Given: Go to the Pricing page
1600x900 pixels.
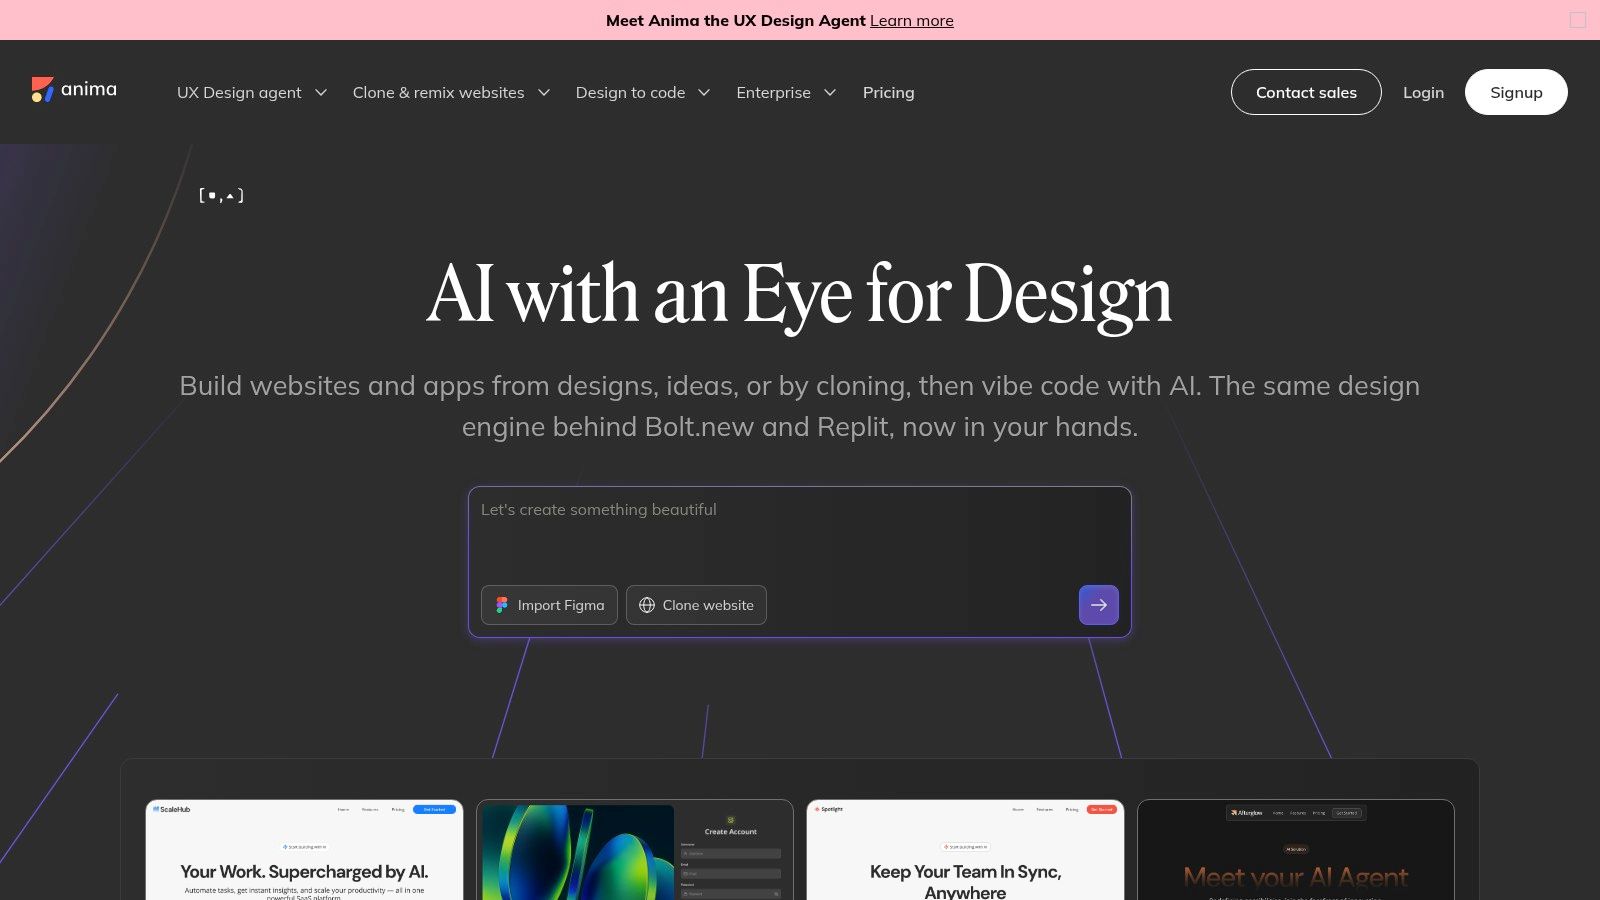Looking at the screenshot, I should pyautogui.click(x=888, y=92).
